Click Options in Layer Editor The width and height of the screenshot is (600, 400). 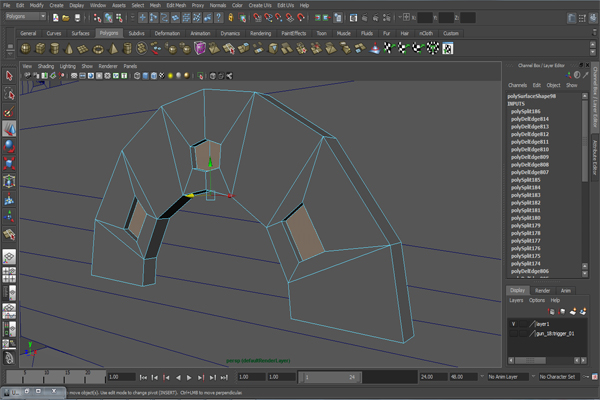click(536, 300)
